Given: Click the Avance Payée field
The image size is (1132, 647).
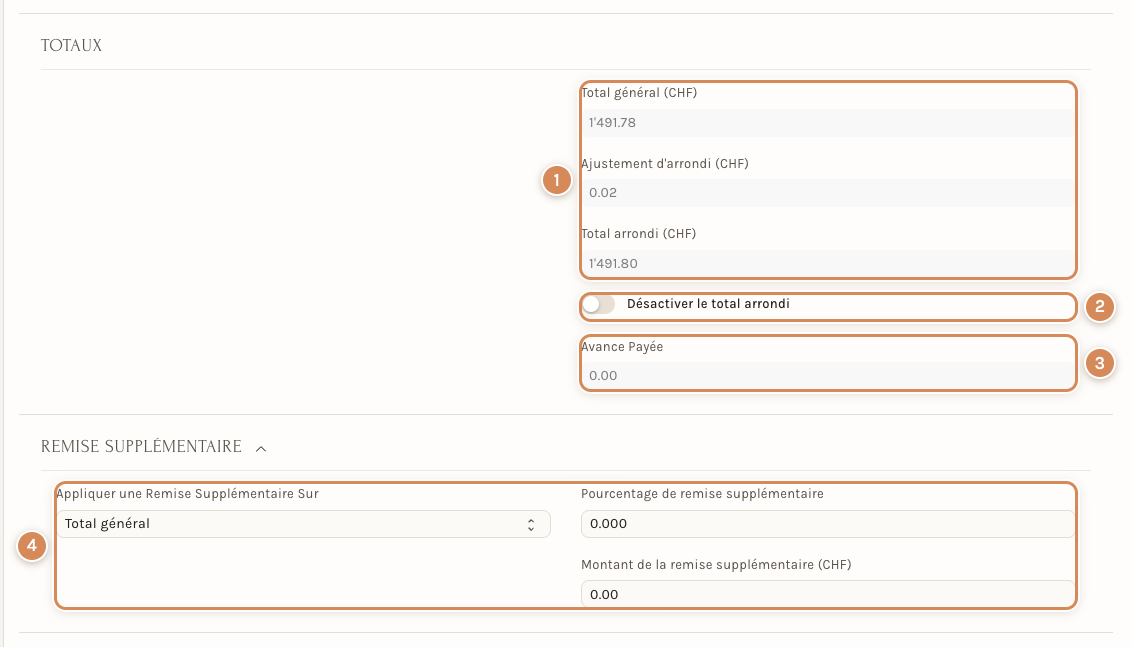Looking at the screenshot, I should [827, 375].
